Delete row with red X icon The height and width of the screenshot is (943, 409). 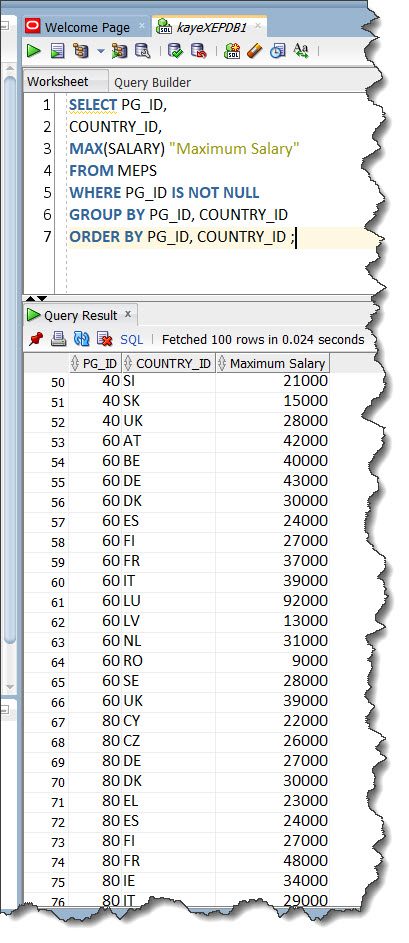pyautogui.click(x=105, y=339)
